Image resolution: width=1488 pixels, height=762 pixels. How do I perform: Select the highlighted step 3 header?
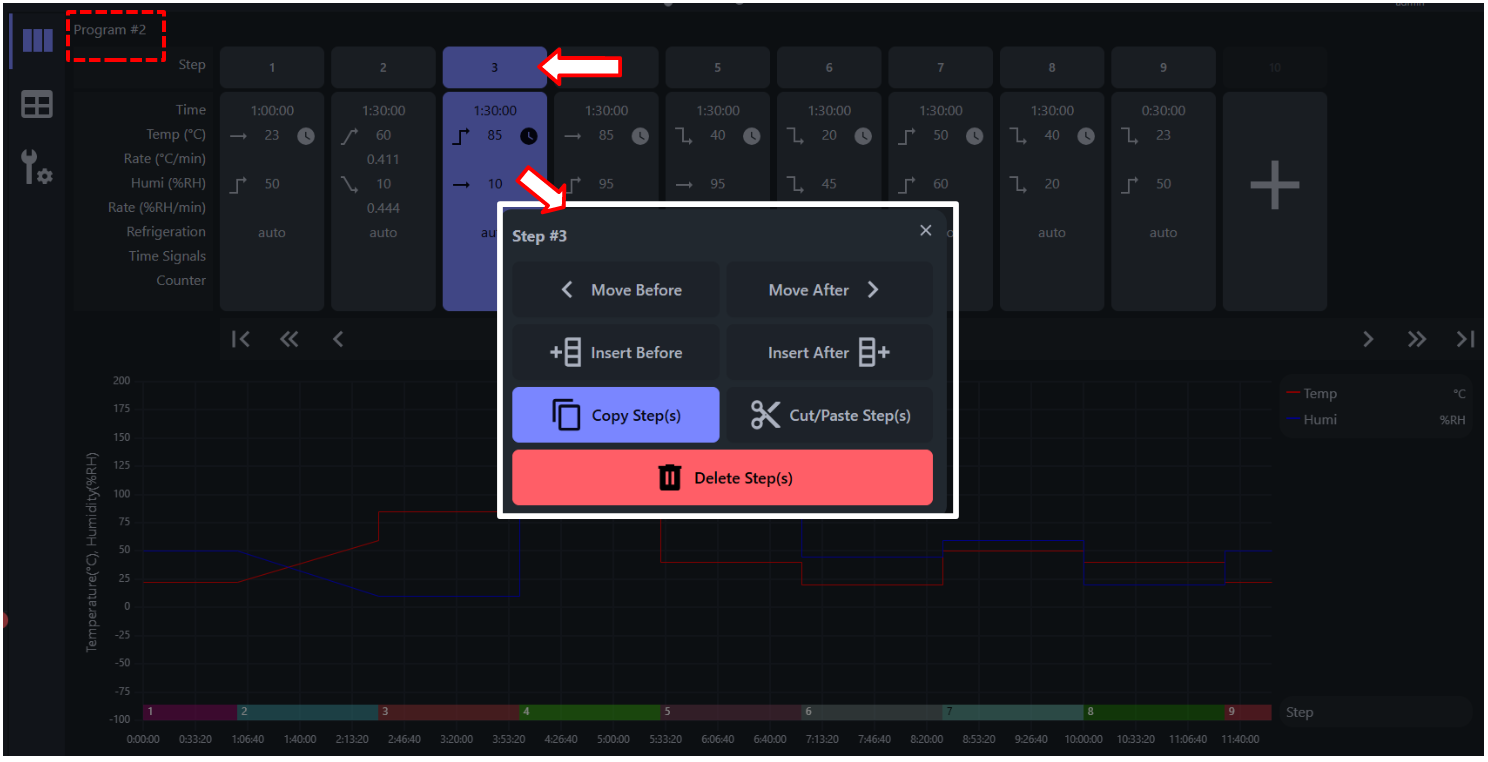tap(494, 67)
